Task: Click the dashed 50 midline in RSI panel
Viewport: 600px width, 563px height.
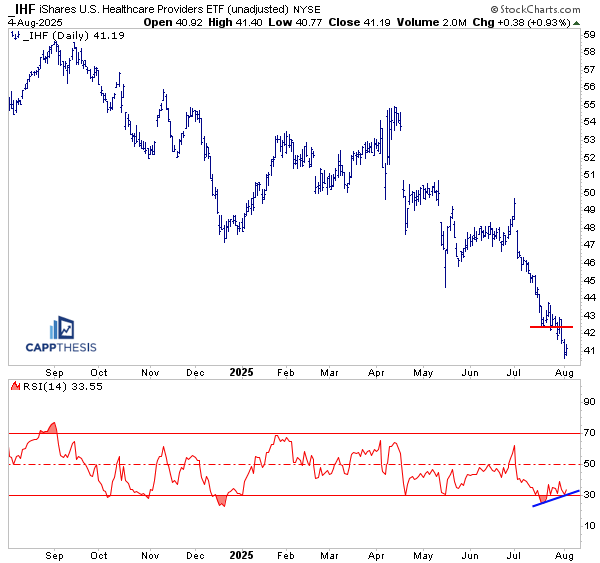Action: (294, 465)
